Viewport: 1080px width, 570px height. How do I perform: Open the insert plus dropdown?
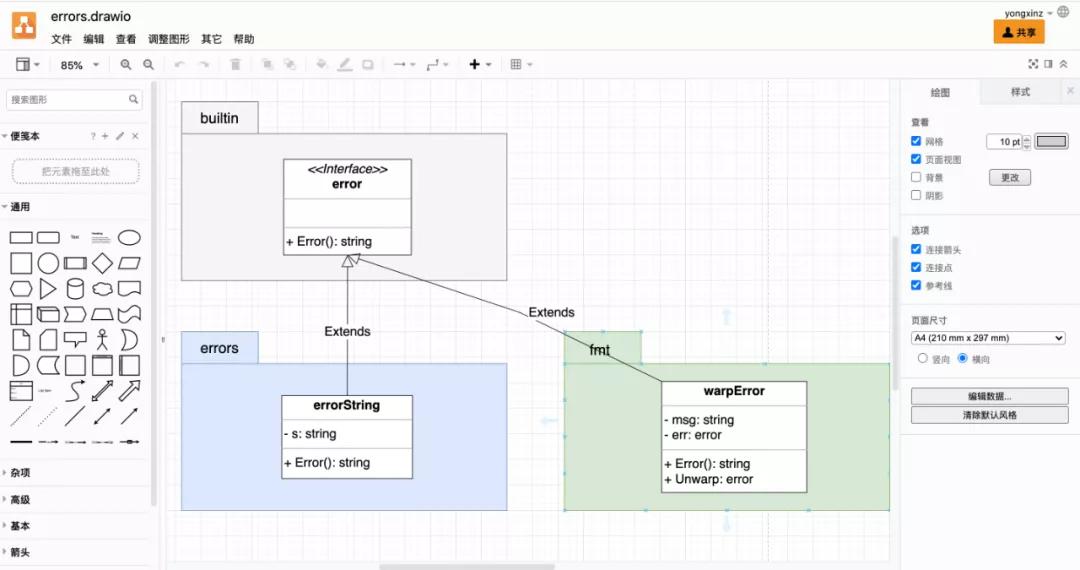[x=480, y=64]
